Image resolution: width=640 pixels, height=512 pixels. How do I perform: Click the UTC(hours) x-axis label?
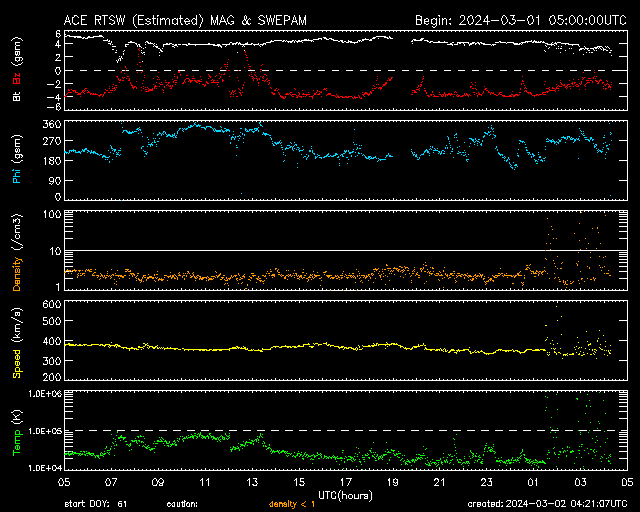pos(345,494)
